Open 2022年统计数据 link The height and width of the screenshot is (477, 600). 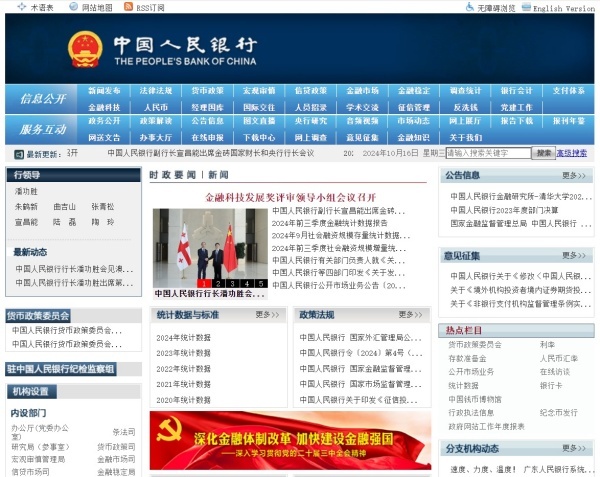pyautogui.click(x=183, y=369)
